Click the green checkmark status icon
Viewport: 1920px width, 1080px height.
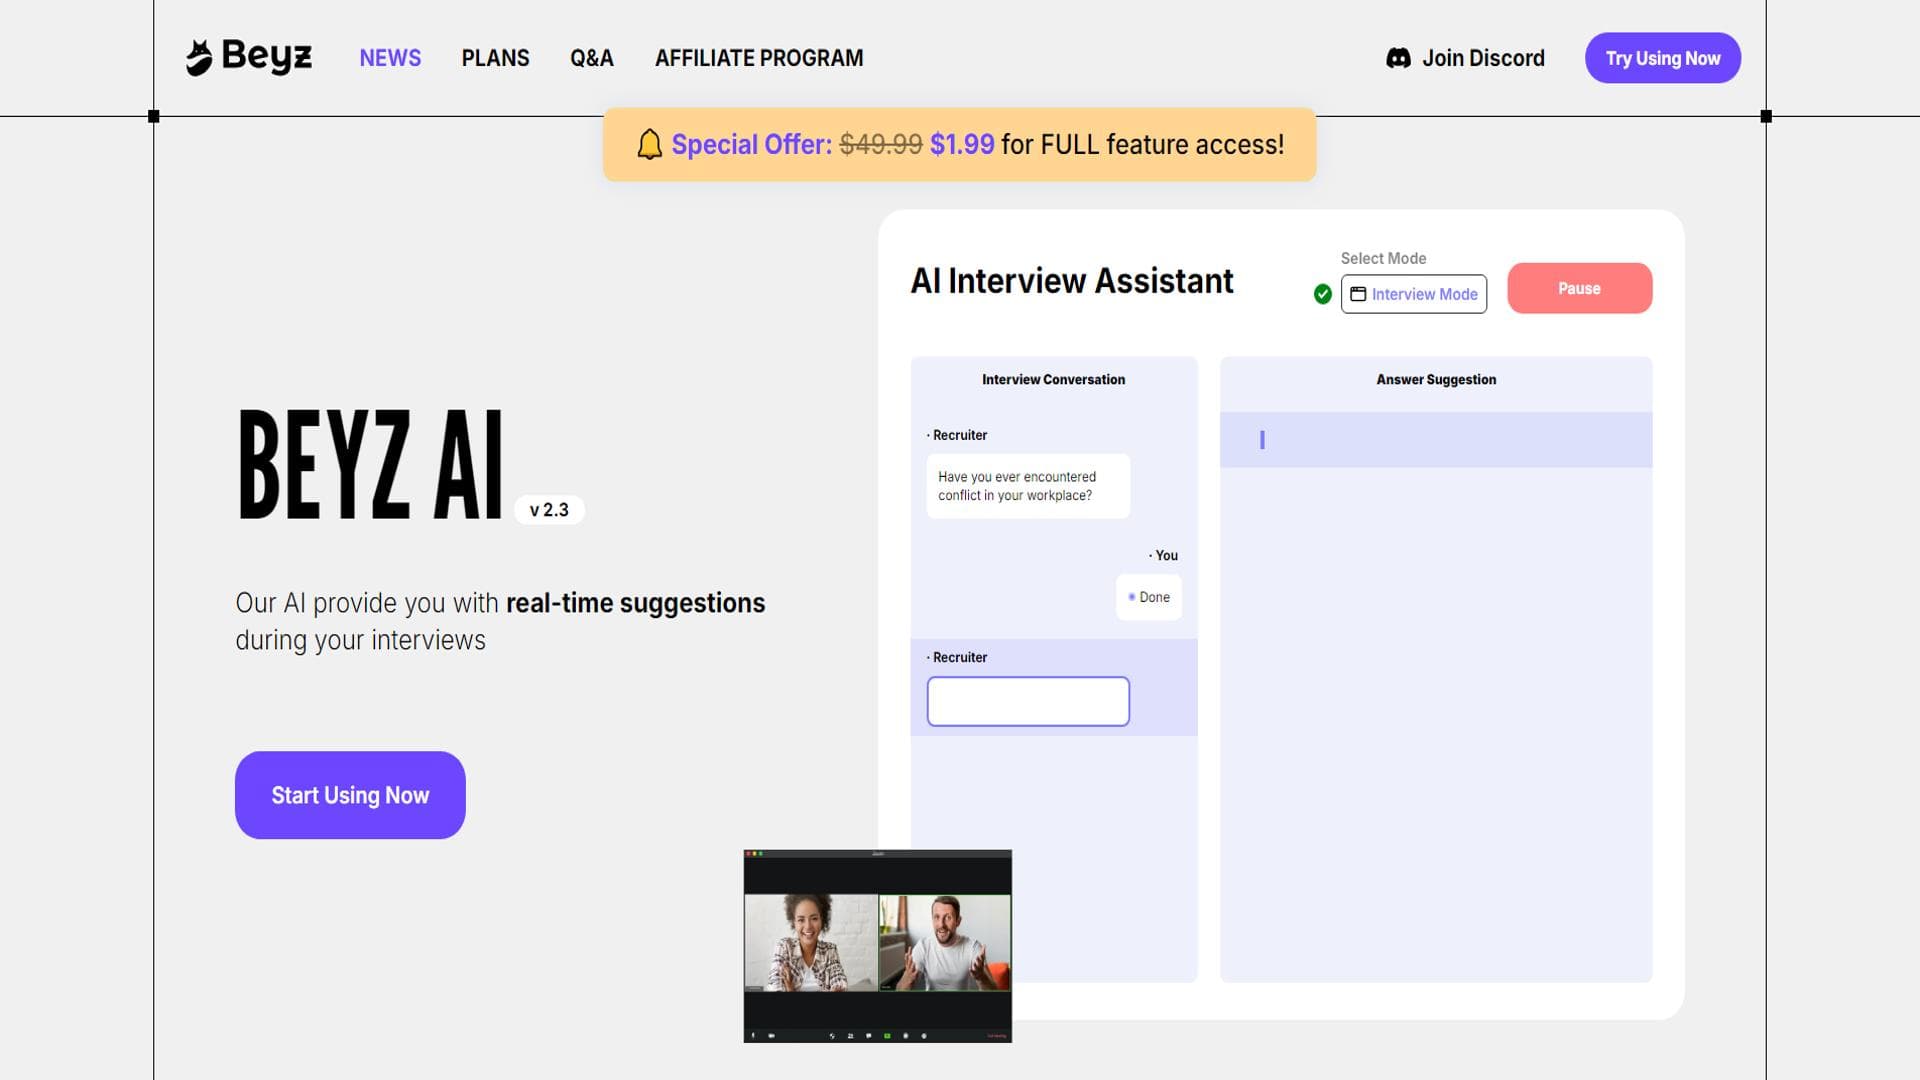click(x=1322, y=294)
